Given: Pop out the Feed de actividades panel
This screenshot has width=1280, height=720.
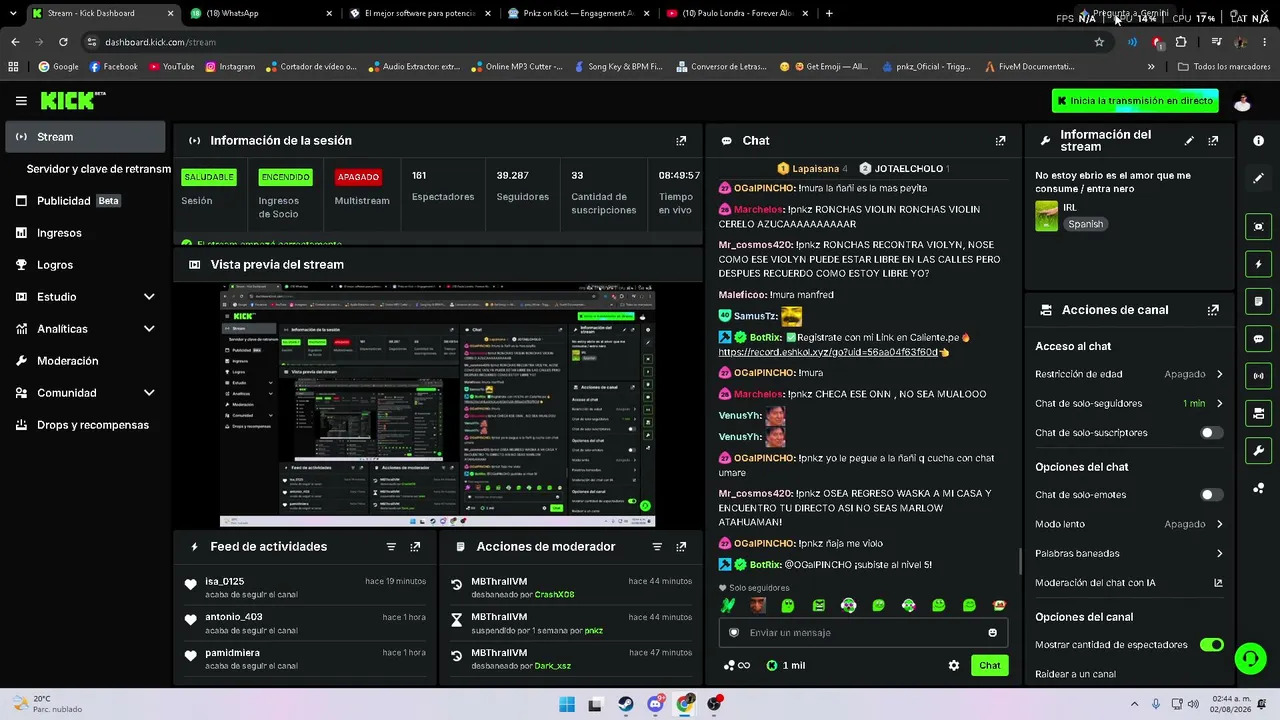Looking at the screenshot, I should (x=415, y=547).
